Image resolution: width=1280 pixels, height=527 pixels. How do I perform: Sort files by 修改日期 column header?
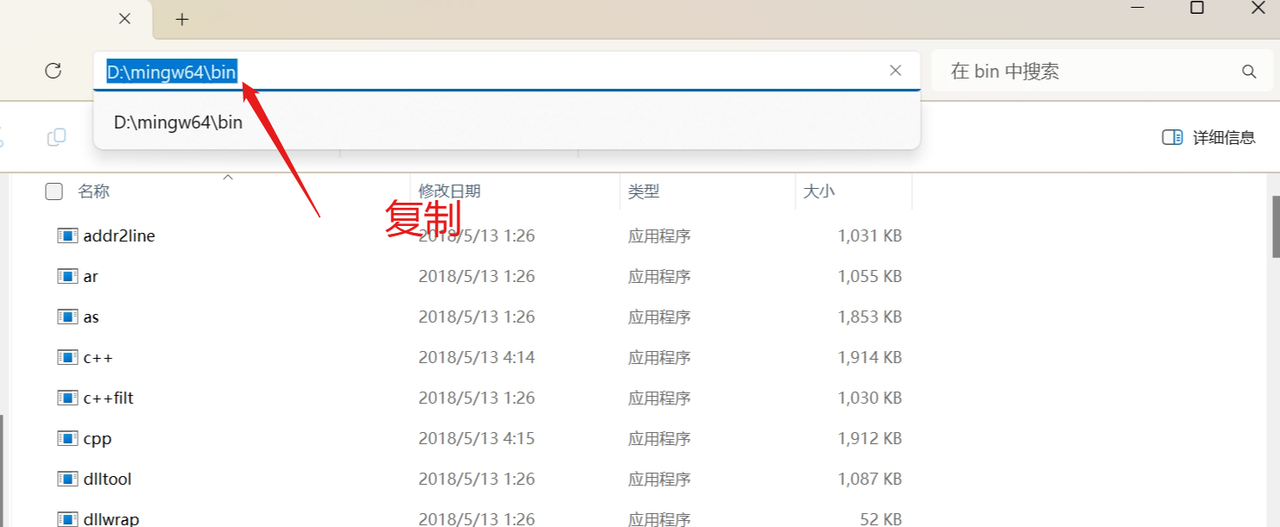(449, 192)
